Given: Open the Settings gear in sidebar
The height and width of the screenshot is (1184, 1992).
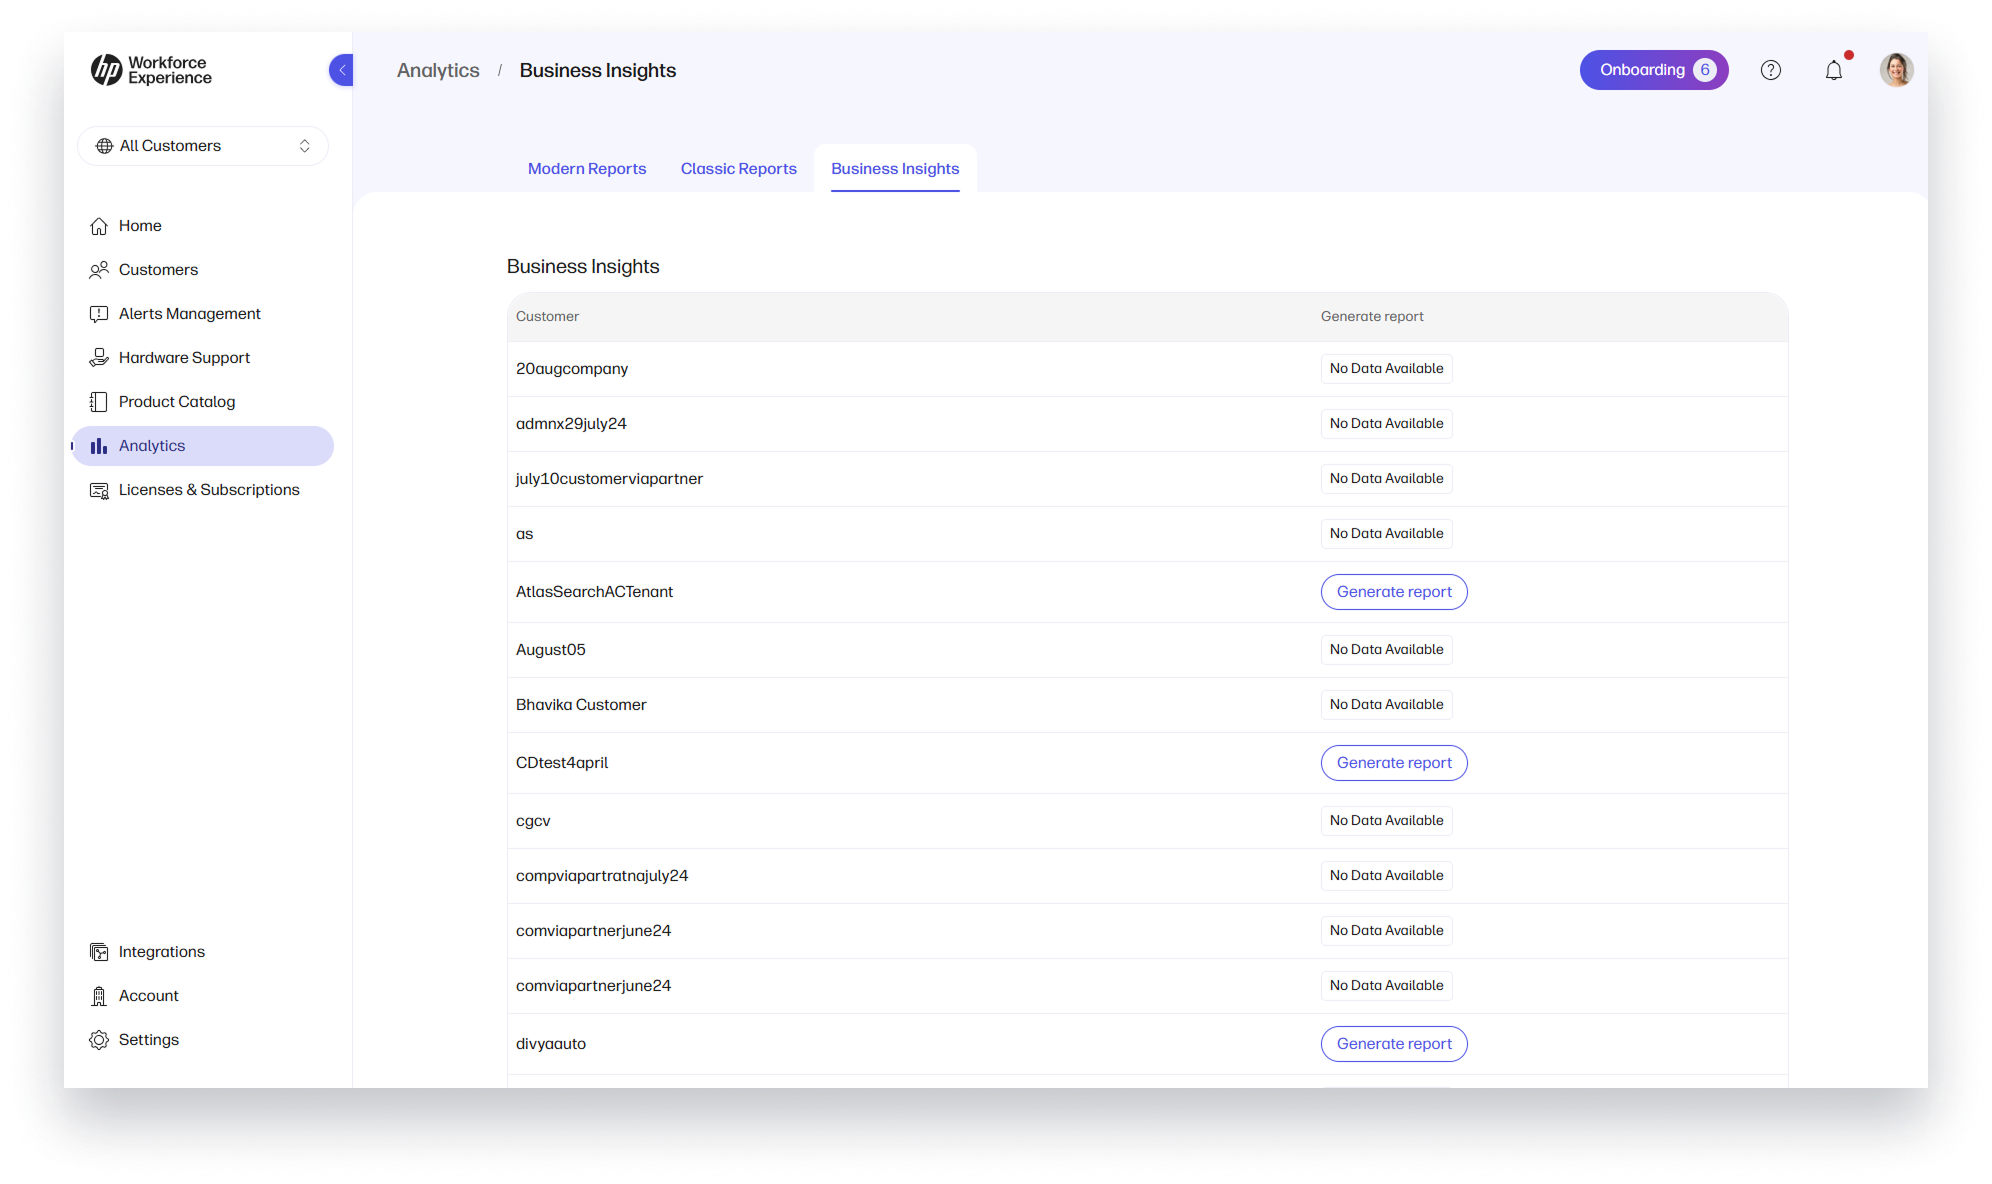Looking at the screenshot, I should click(x=100, y=1040).
